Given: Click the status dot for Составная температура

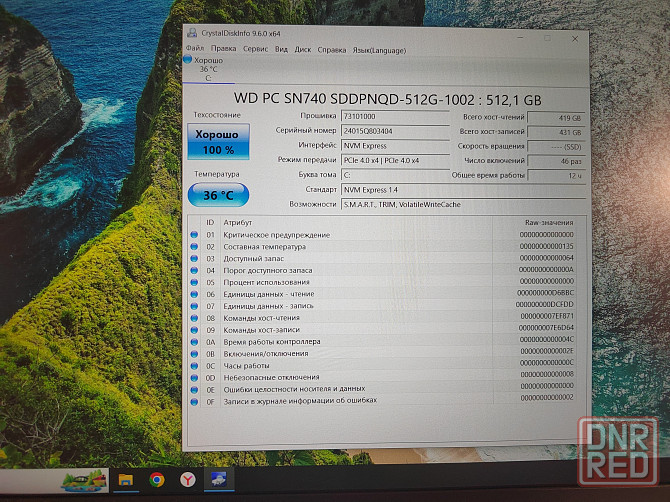Looking at the screenshot, I should pyautogui.click(x=194, y=247).
